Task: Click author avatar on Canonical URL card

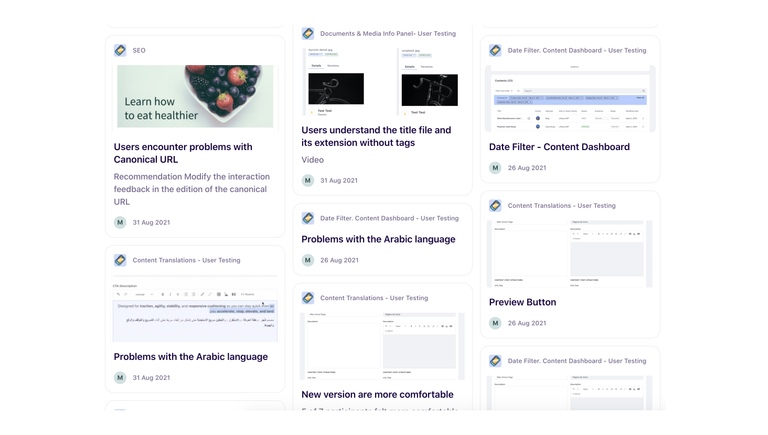Action: tap(120, 223)
